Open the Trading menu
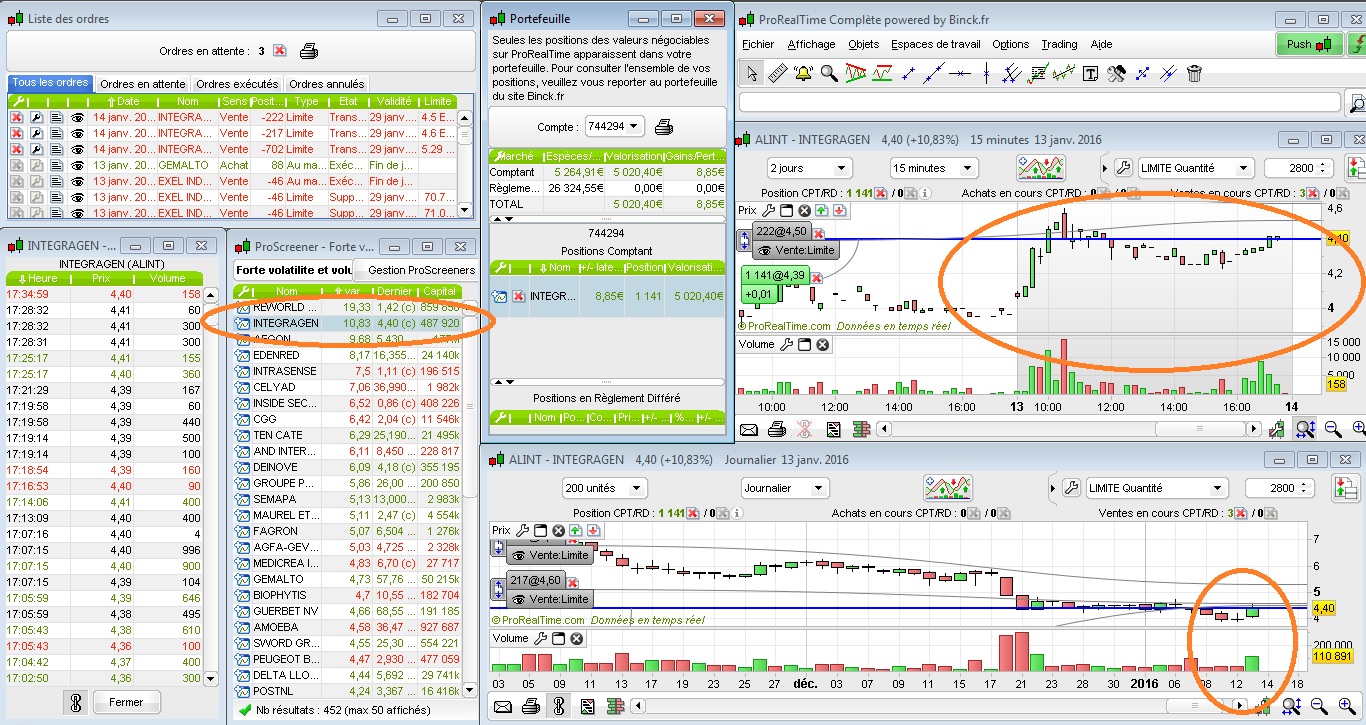This screenshot has height=725, width=1366. pos(1059,44)
